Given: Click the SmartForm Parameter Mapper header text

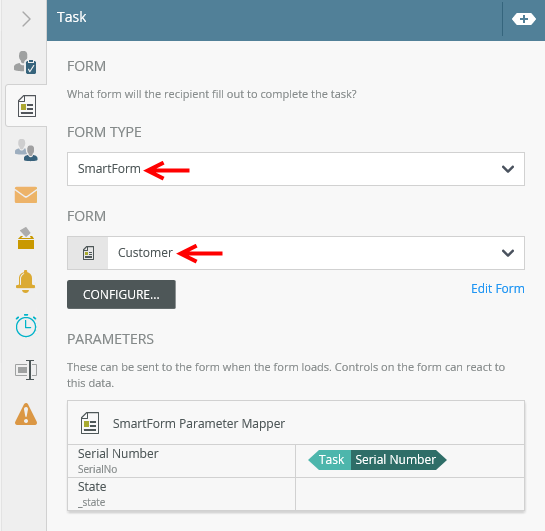Looking at the screenshot, I should click(x=198, y=424).
